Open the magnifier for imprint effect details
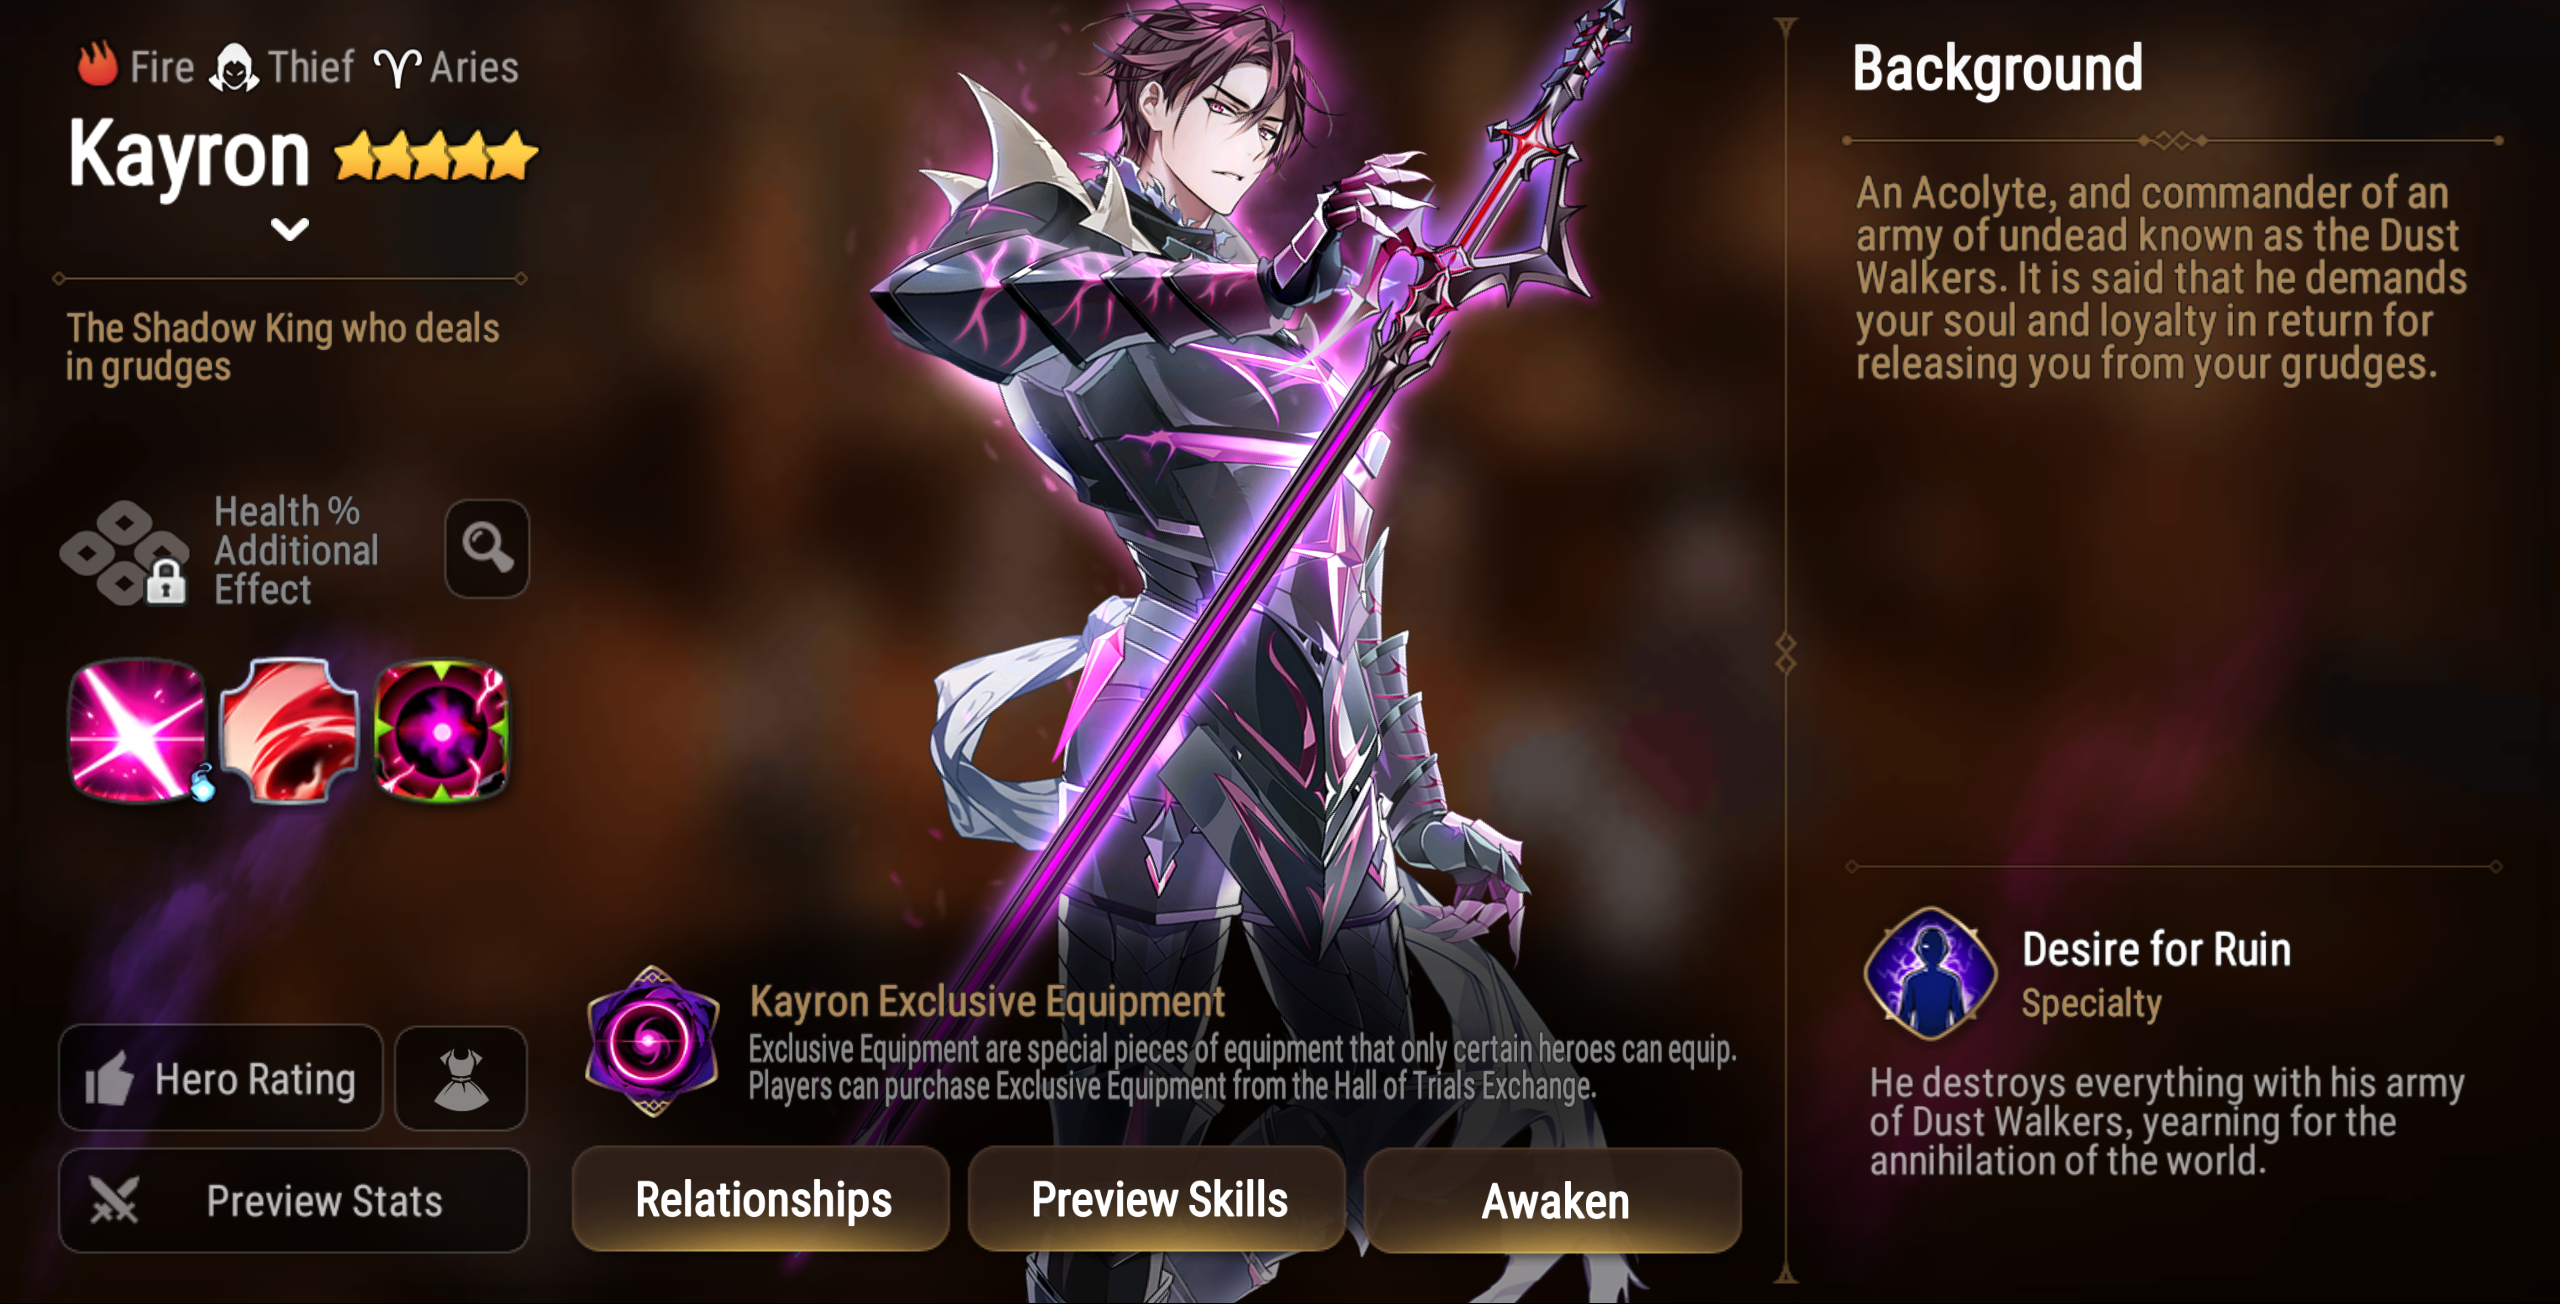Viewport: 2560px width, 1304px height. click(487, 548)
